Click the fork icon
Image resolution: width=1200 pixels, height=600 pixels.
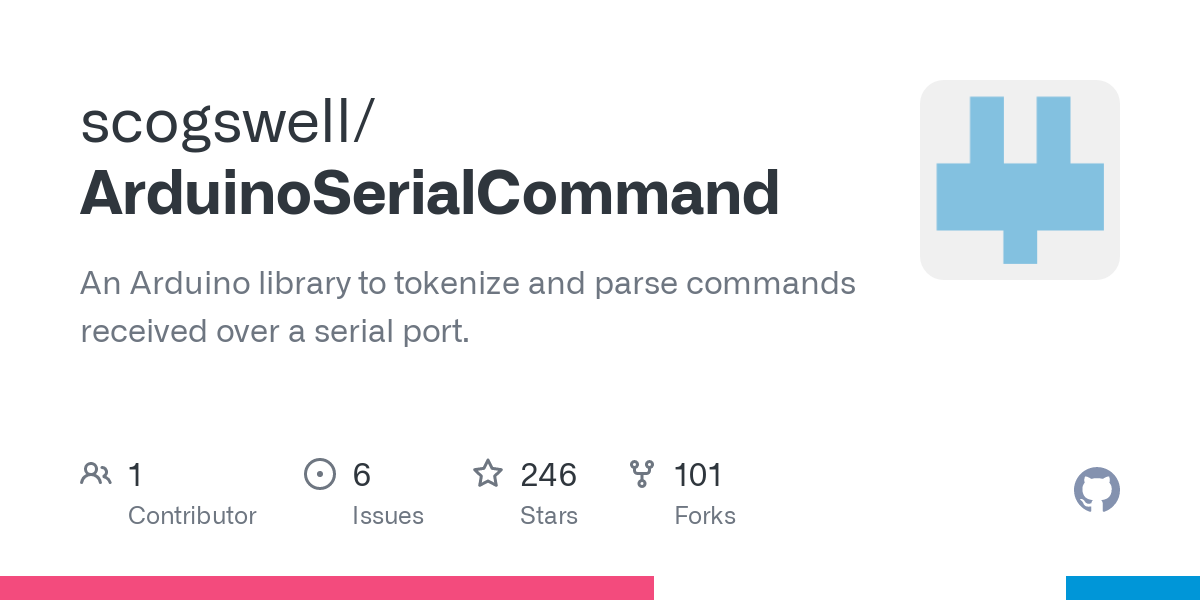coord(642,474)
